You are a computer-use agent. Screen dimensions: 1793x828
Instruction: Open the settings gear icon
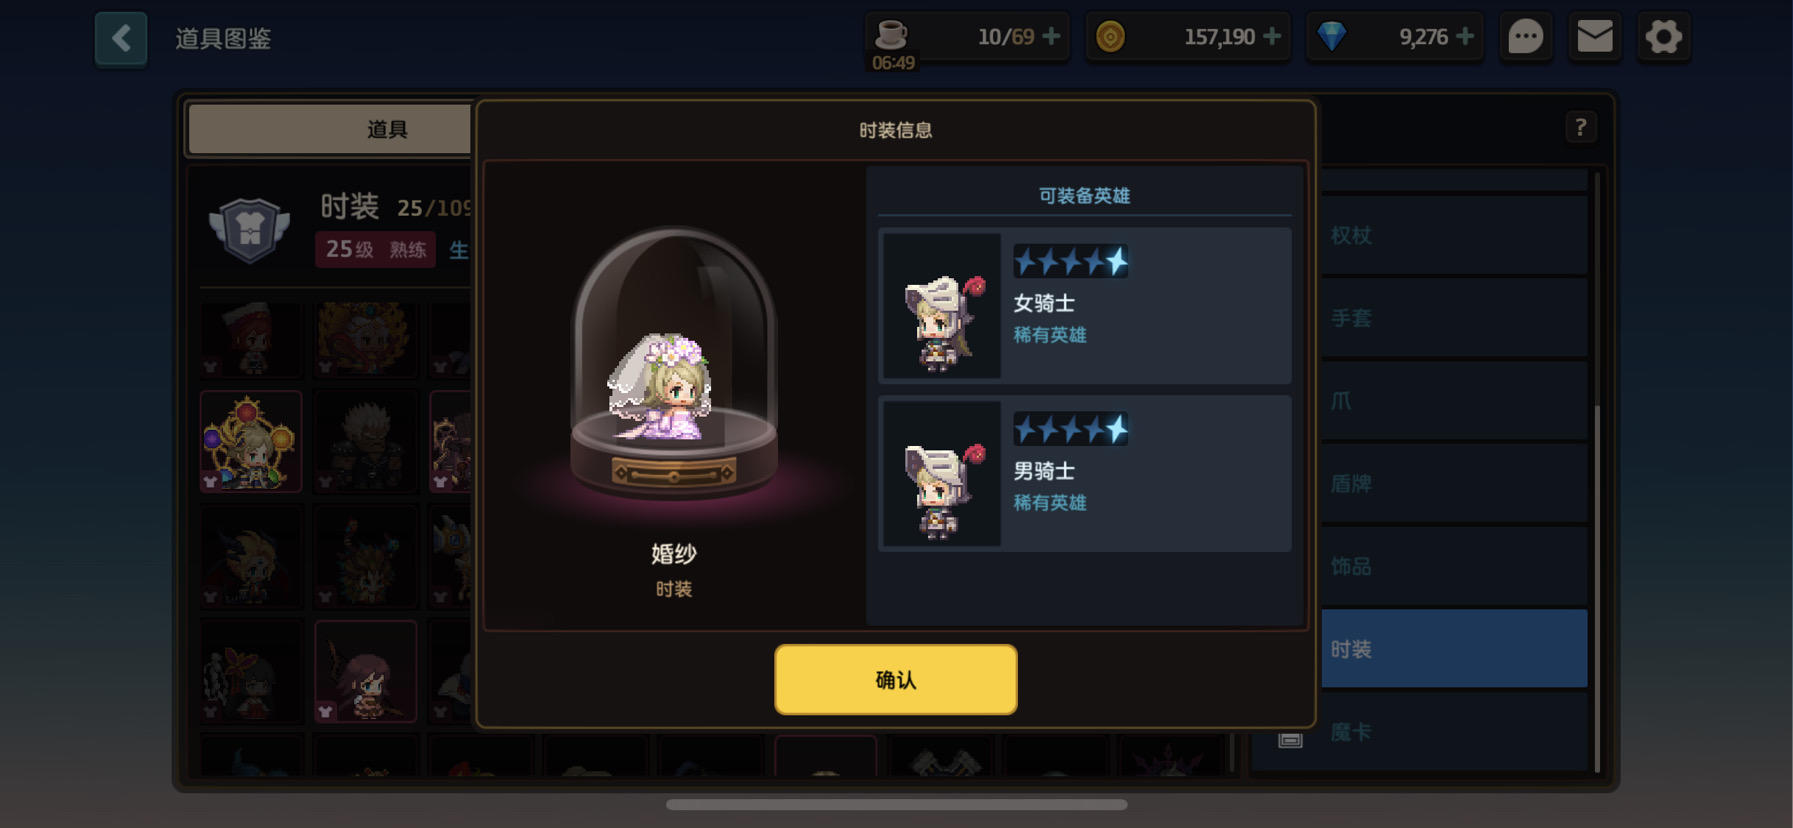pyautogui.click(x=1664, y=37)
